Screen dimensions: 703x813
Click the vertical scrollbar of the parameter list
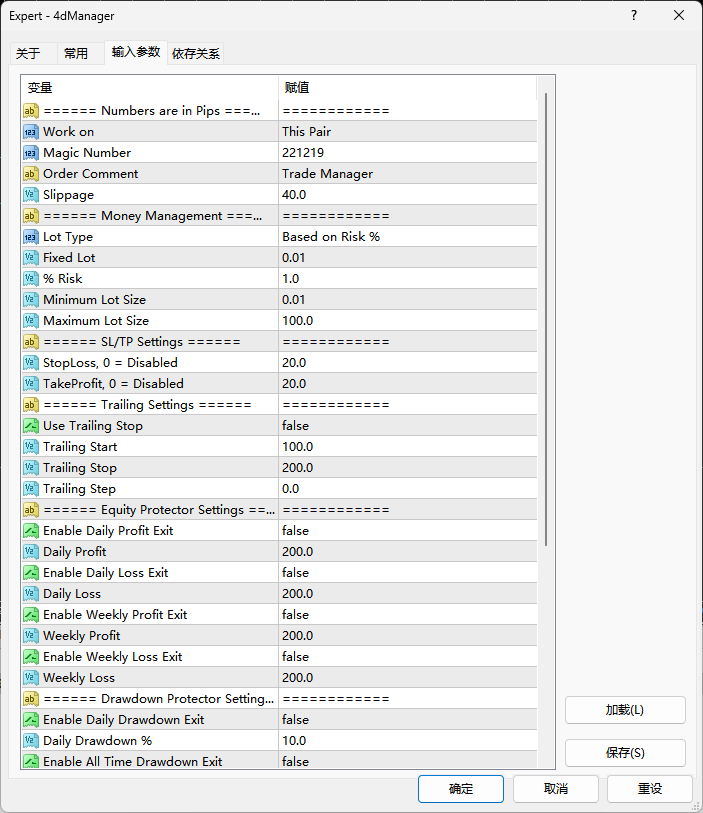[x=546, y=319]
